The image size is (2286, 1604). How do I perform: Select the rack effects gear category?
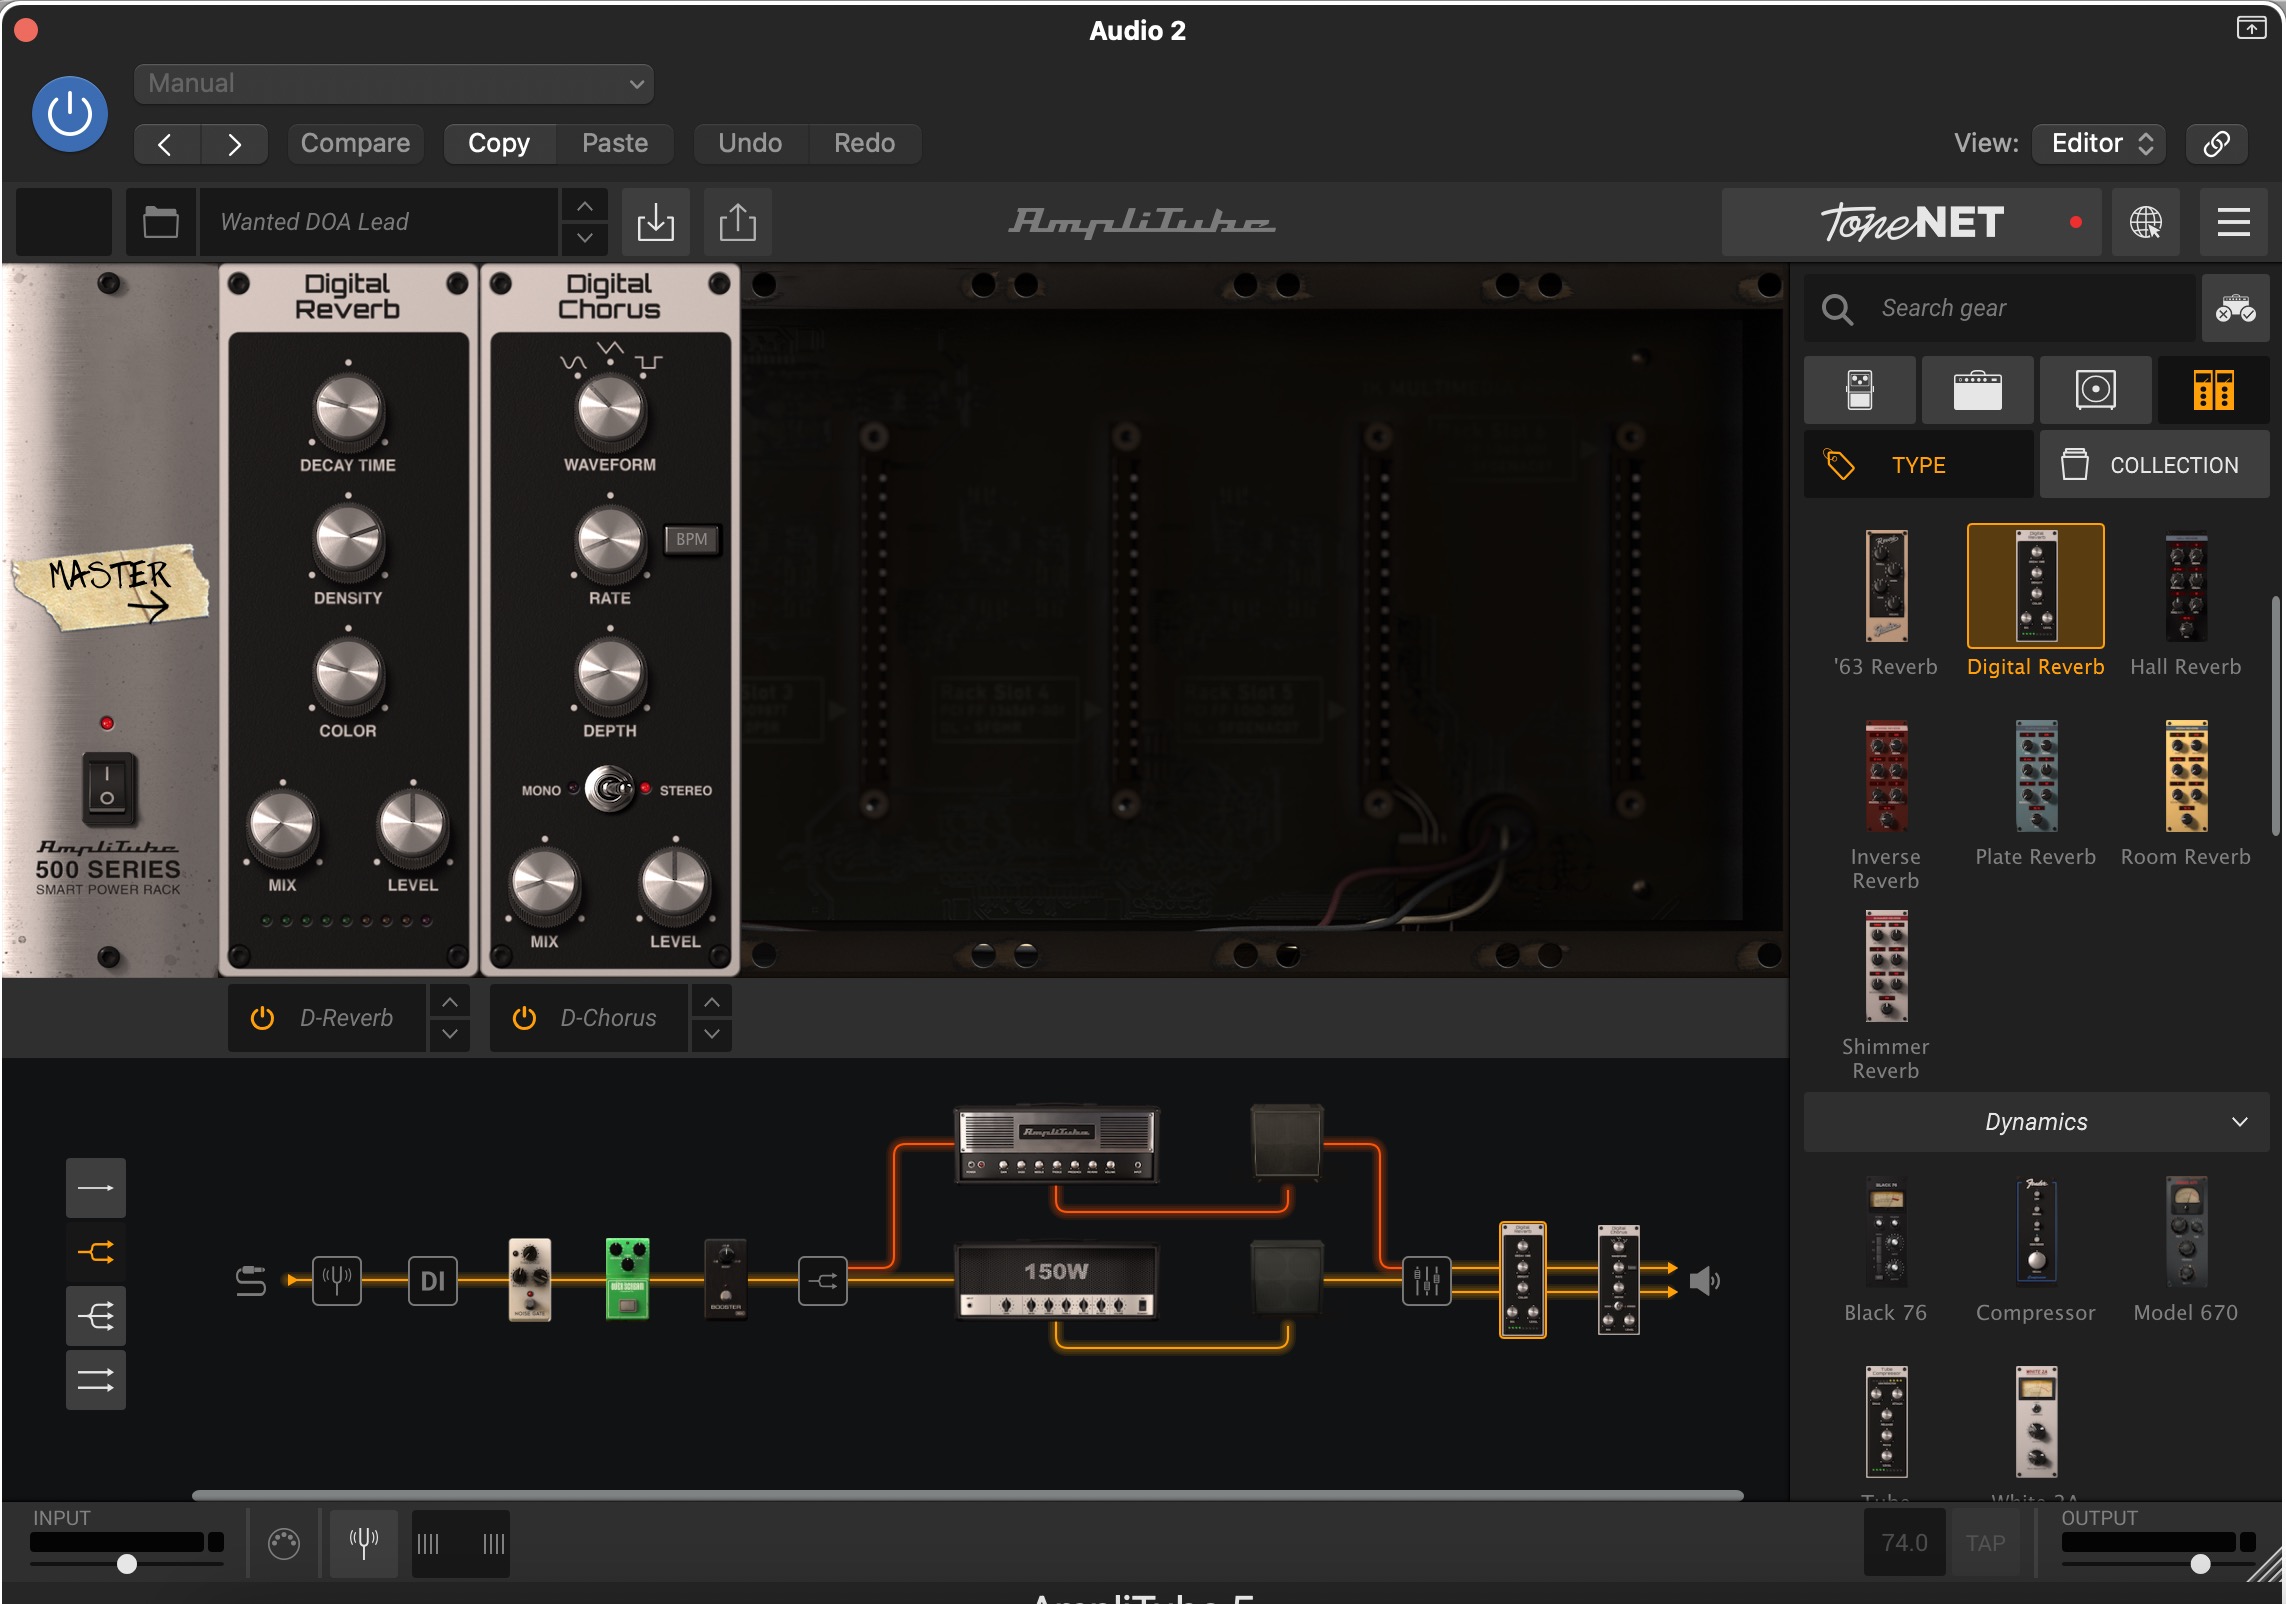point(2214,390)
